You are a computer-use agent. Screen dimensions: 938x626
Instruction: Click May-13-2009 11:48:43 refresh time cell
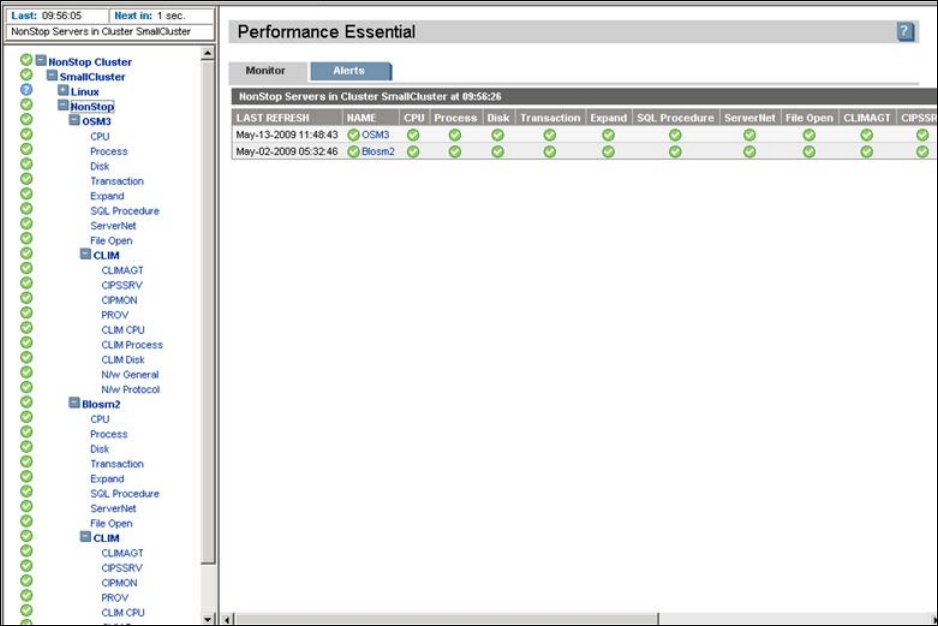(x=287, y=135)
